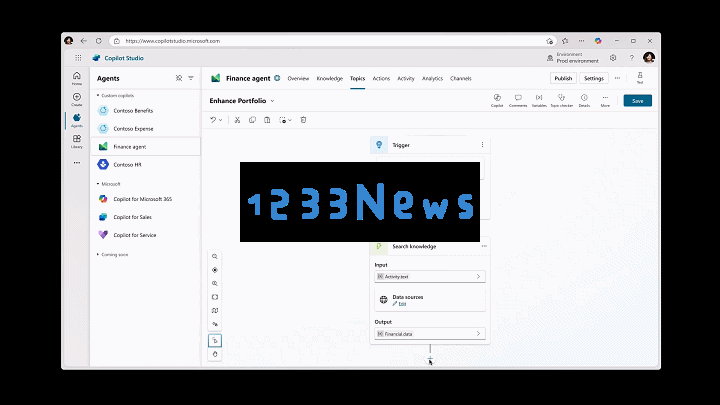
Task: Open the Agents filter icon
Action: (191, 78)
